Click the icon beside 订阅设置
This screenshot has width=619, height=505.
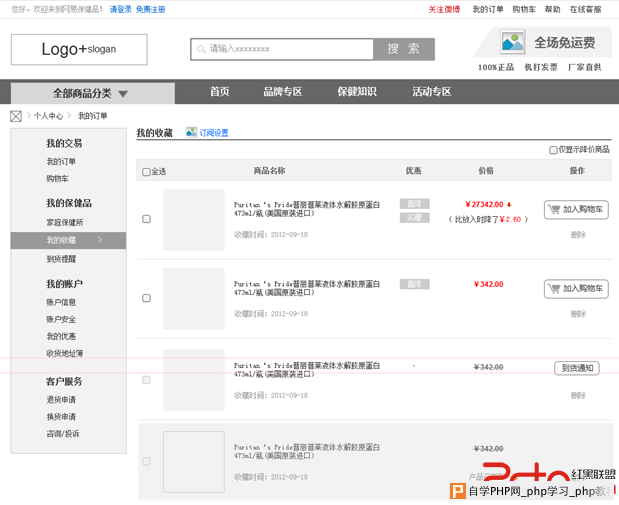pyautogui.click(x=191, y=132)
